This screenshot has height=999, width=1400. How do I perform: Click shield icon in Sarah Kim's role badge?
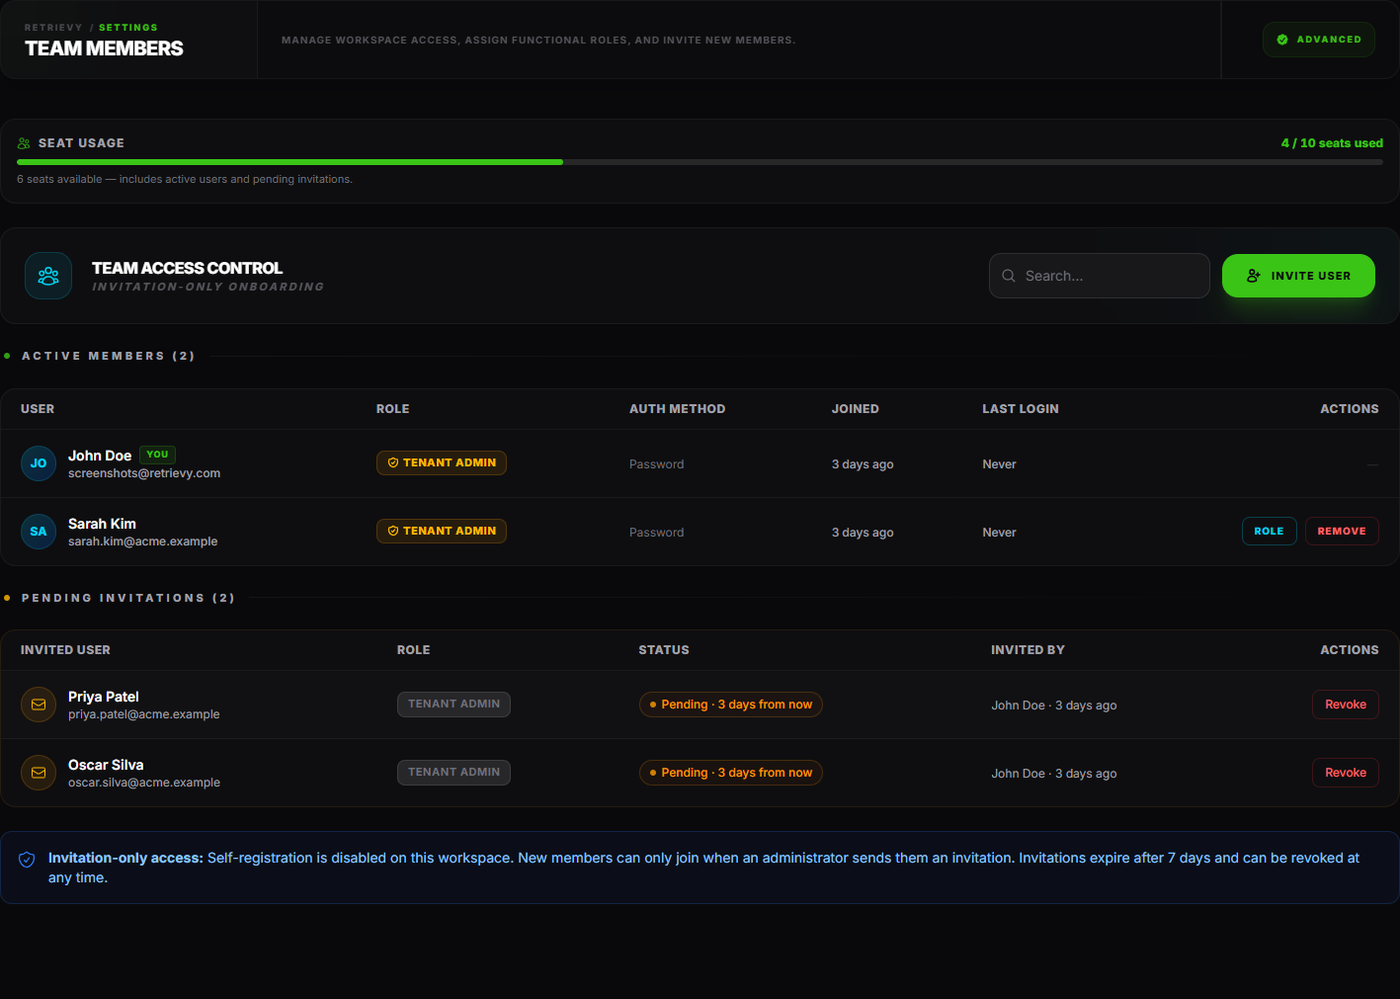pyautogui.click(x=393, y=531)
